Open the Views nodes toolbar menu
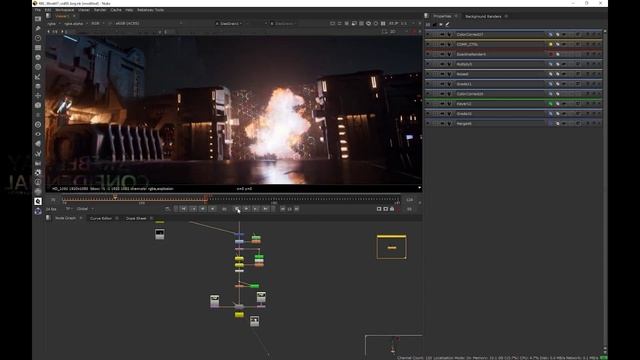Screen dimensions: 640x360 pyautogui.click(x=38, y=134)
